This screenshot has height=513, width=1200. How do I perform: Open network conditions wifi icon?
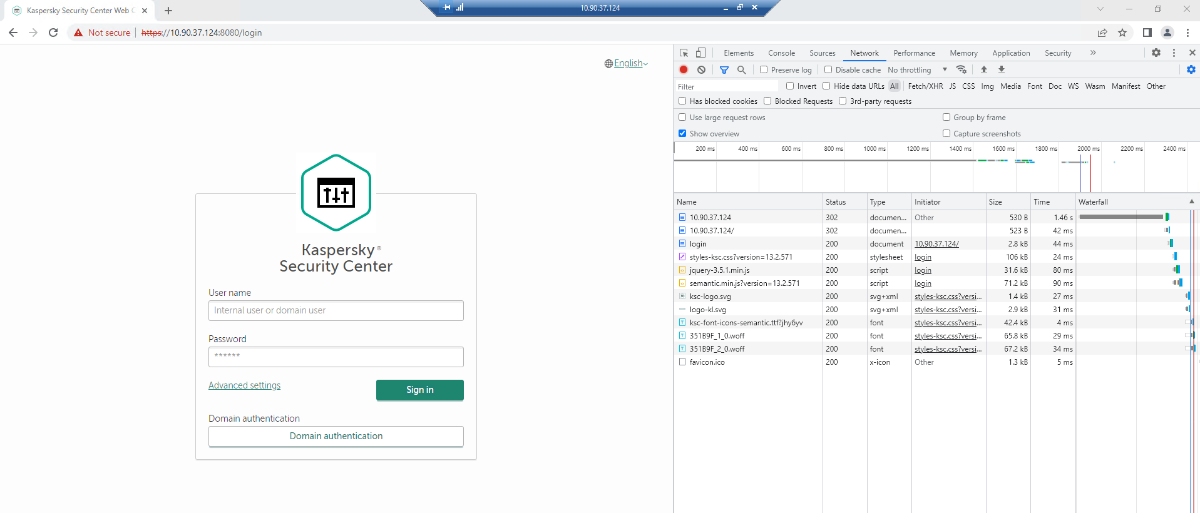tap(962, 70)
